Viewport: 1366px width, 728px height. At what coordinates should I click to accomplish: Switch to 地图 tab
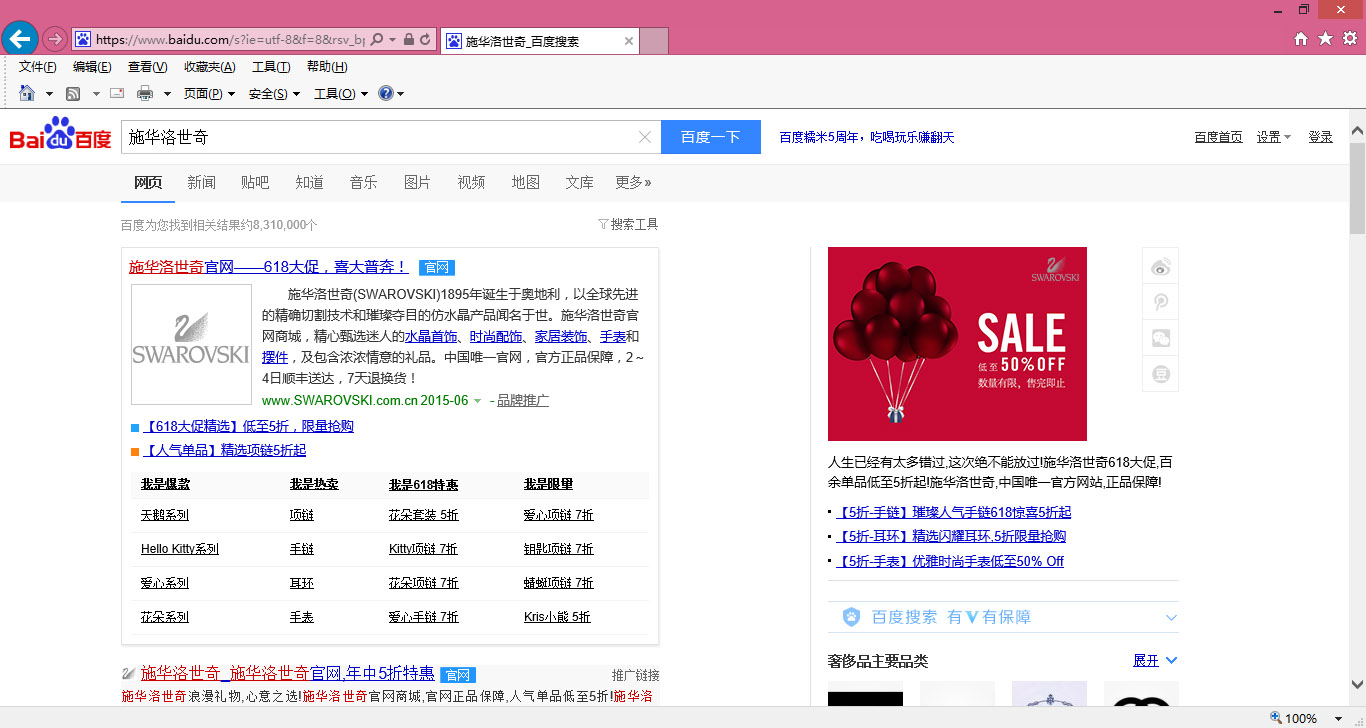point(525,182)
